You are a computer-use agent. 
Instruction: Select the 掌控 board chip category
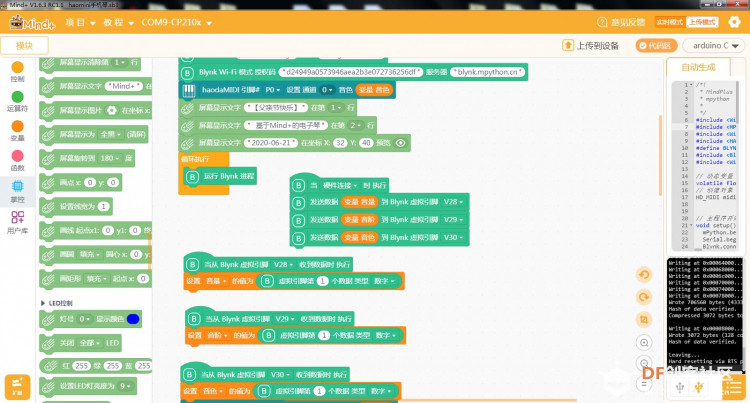coord(18,191)
